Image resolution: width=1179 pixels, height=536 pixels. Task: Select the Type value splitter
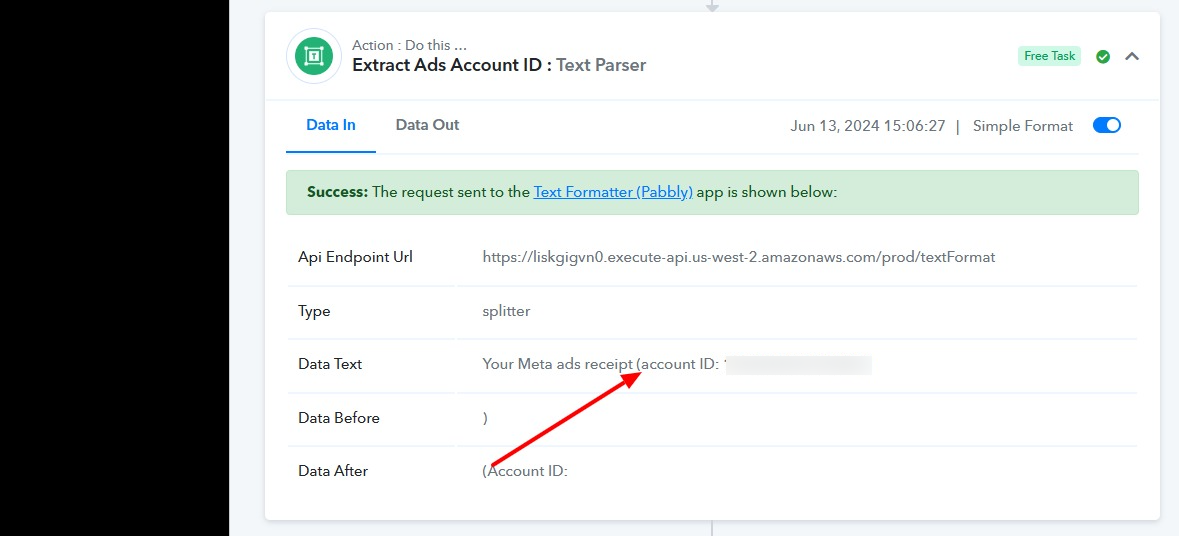click(506, 311)
